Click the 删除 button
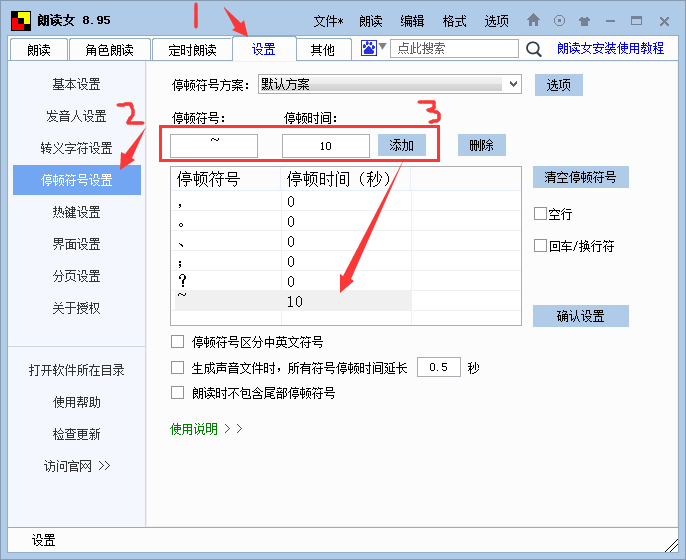 (x=482, y=145)
